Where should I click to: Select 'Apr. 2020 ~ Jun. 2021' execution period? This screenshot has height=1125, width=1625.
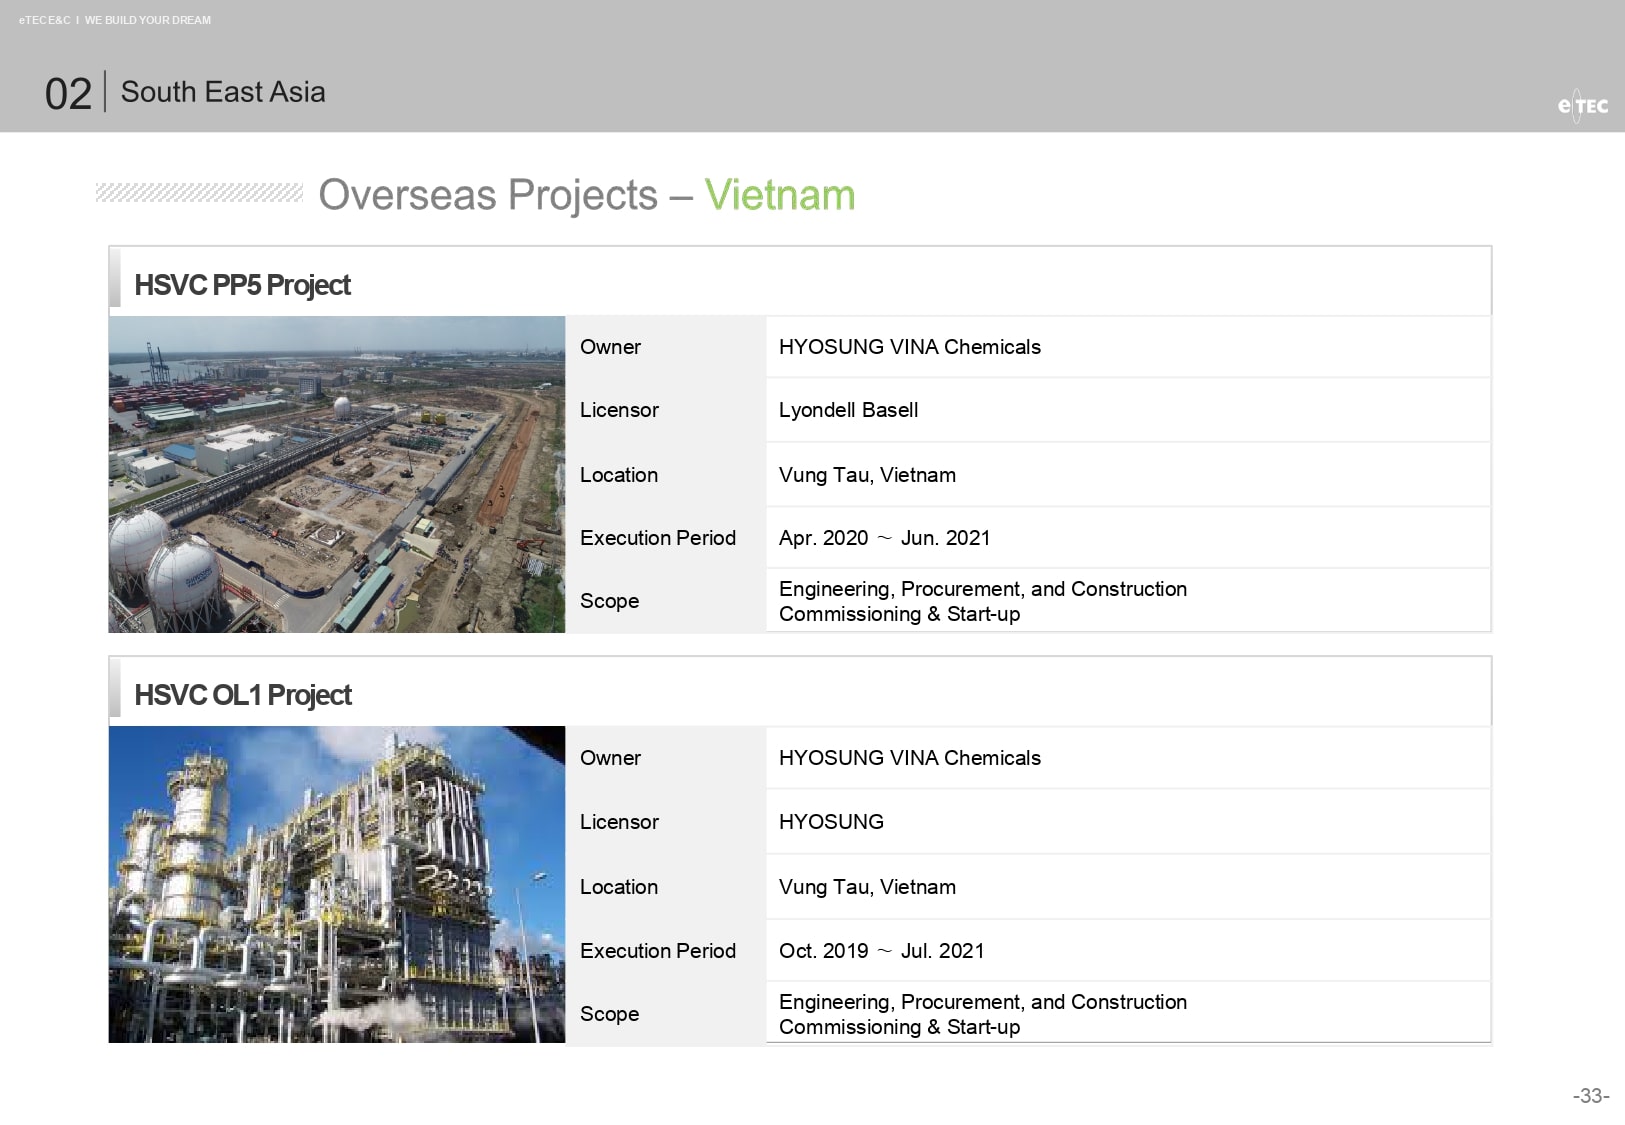884,538
